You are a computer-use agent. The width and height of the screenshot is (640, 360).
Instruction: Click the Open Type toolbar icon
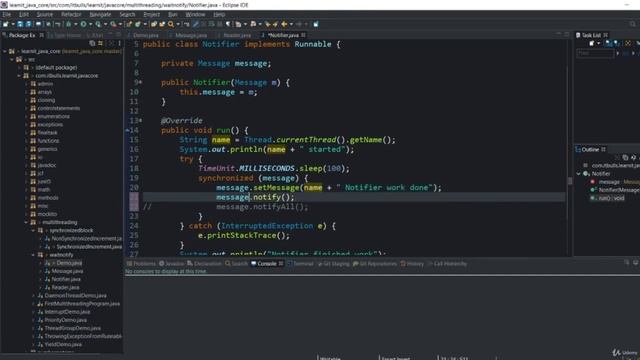(x=153, y=24)
